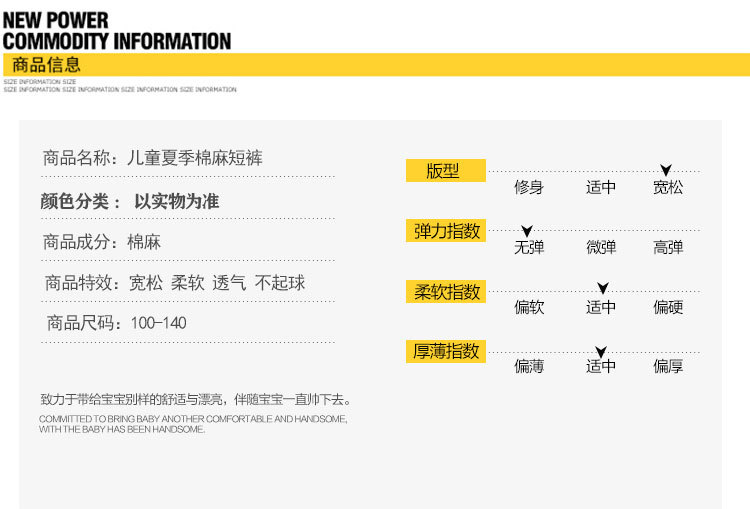Choose the 偏厚 thickness option
Screen dimensions: 750x509
668,366
